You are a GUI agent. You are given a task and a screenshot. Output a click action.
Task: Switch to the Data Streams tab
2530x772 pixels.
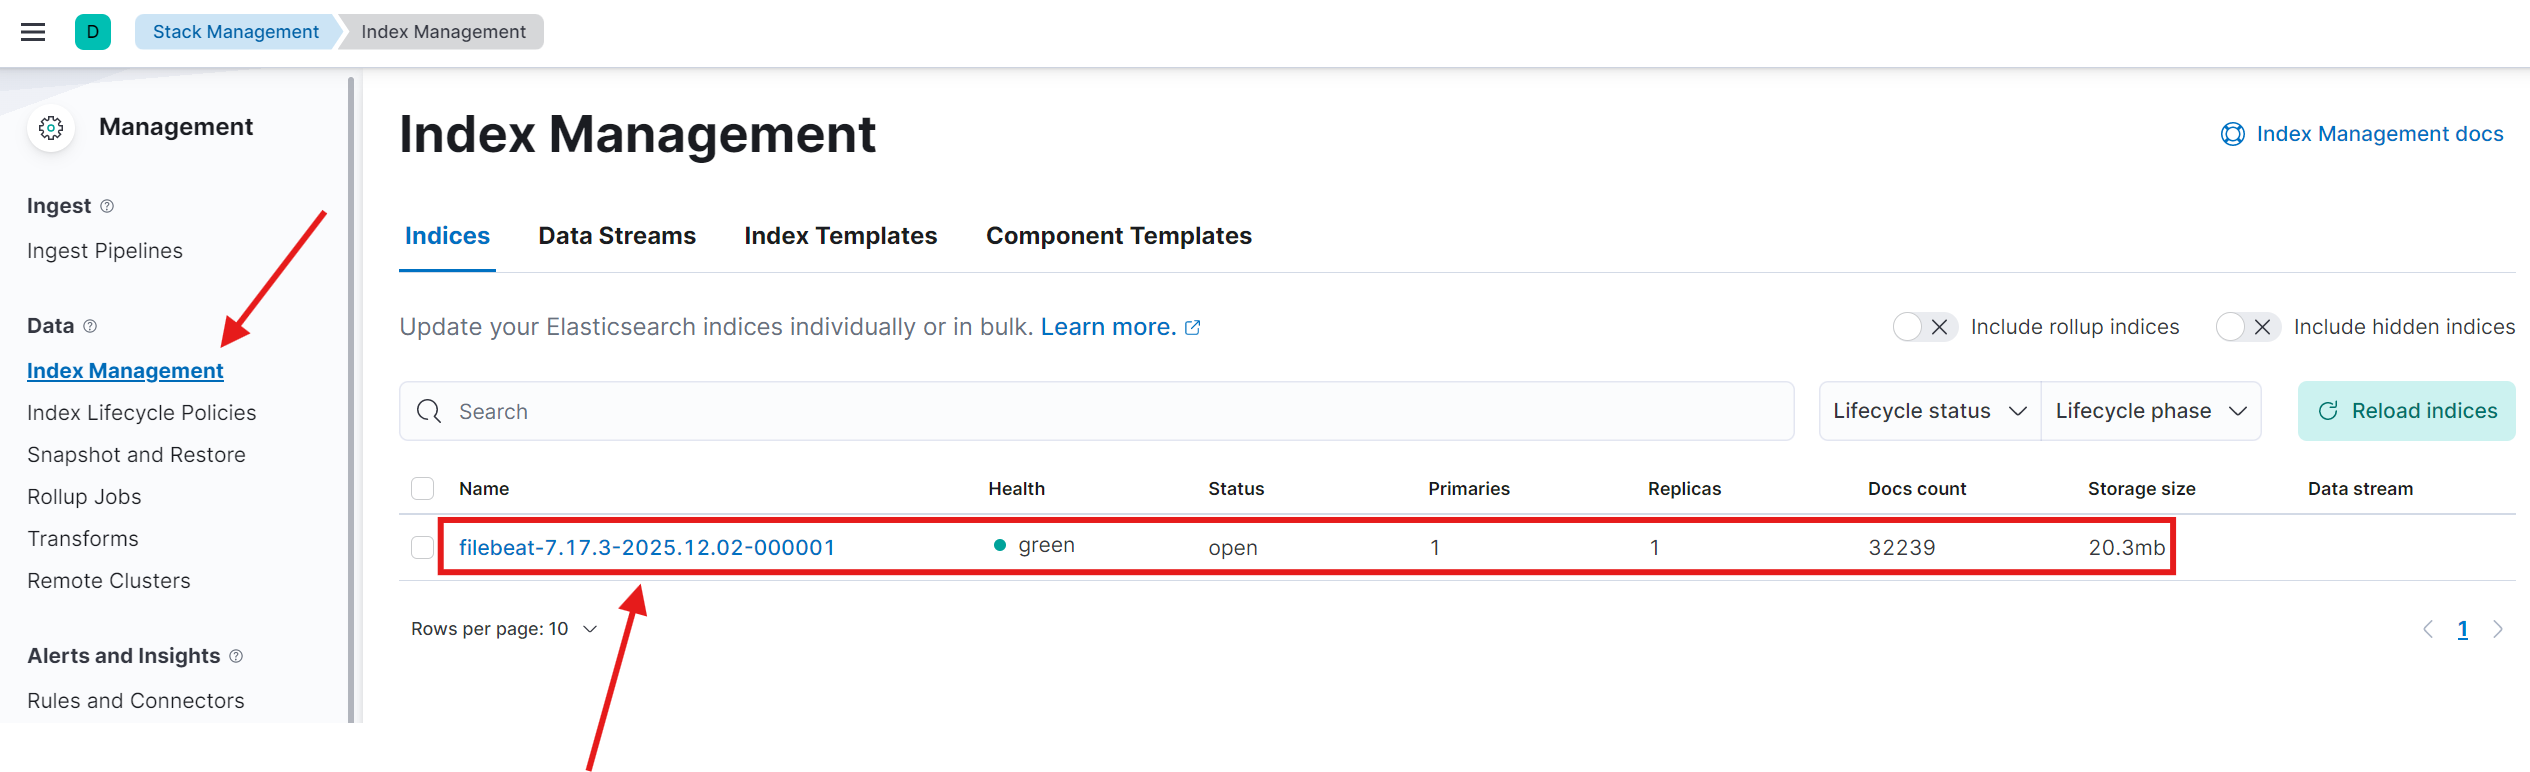click(x=616, y=236)
